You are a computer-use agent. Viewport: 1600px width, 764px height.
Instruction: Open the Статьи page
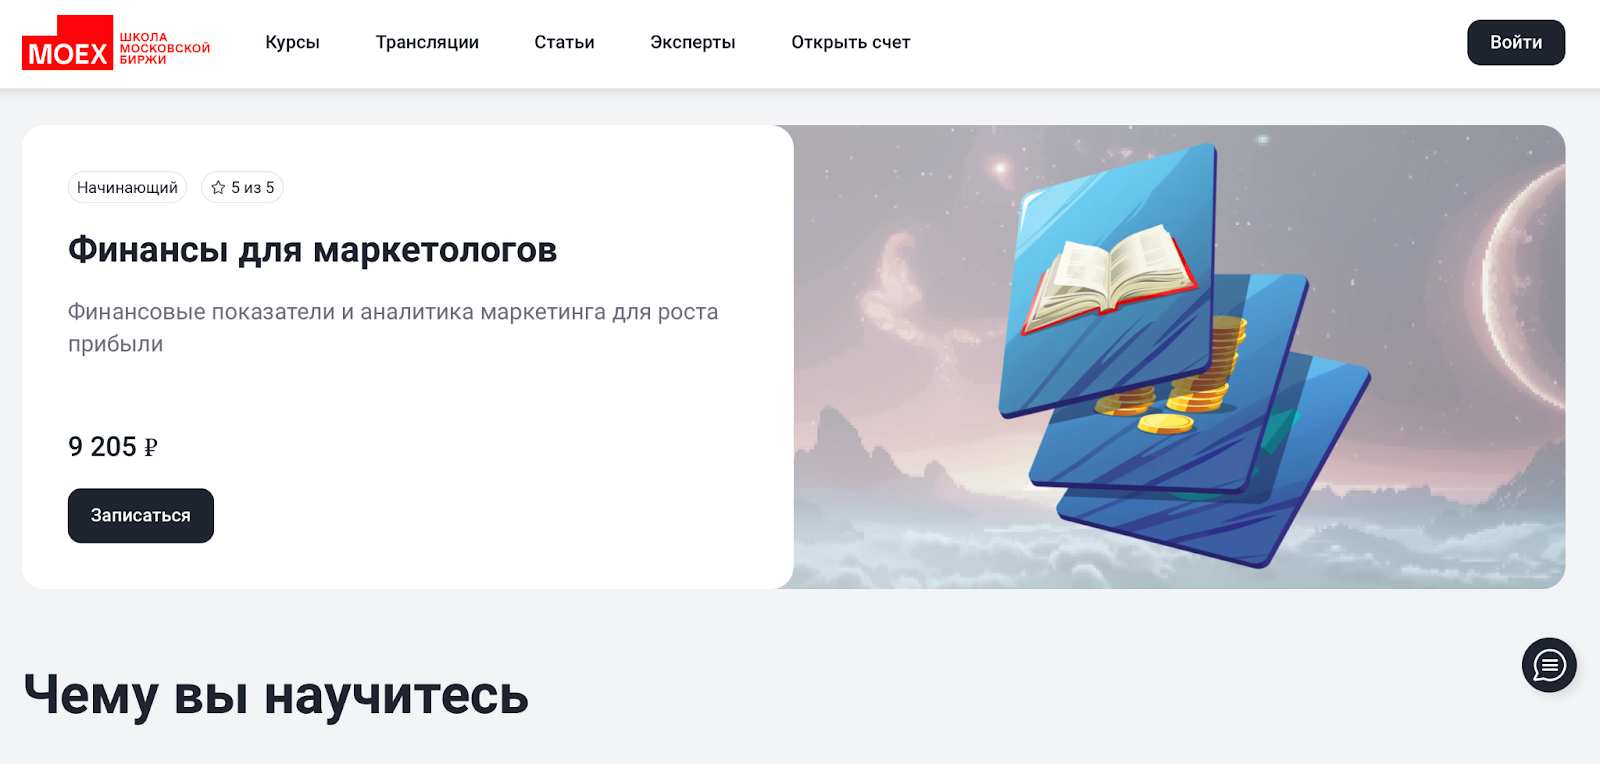tap(564, 42)
